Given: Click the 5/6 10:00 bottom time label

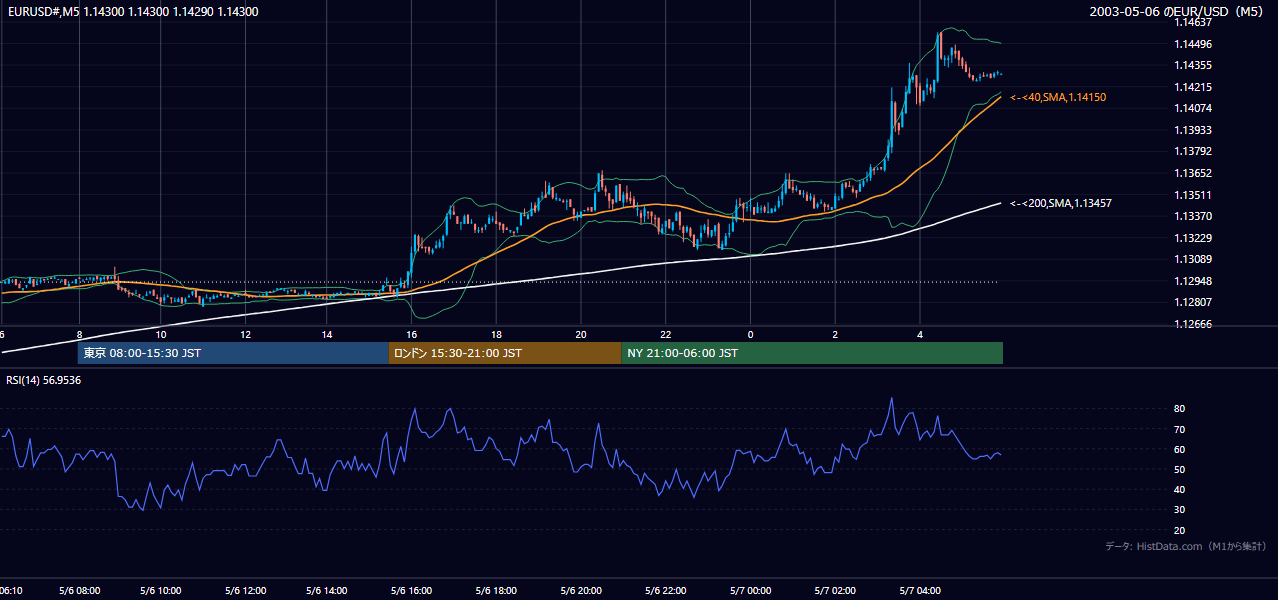Looking at the screenshot, I should tap(161, 591).
